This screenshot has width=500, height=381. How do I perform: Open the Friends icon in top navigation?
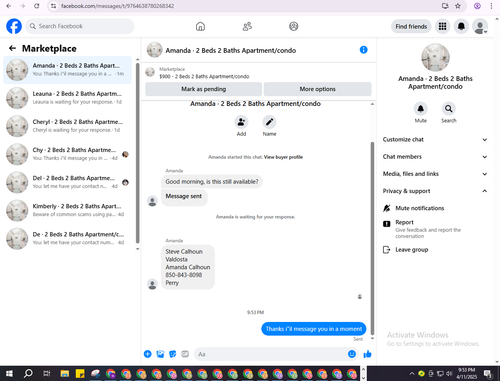click(x=247, y=26)
